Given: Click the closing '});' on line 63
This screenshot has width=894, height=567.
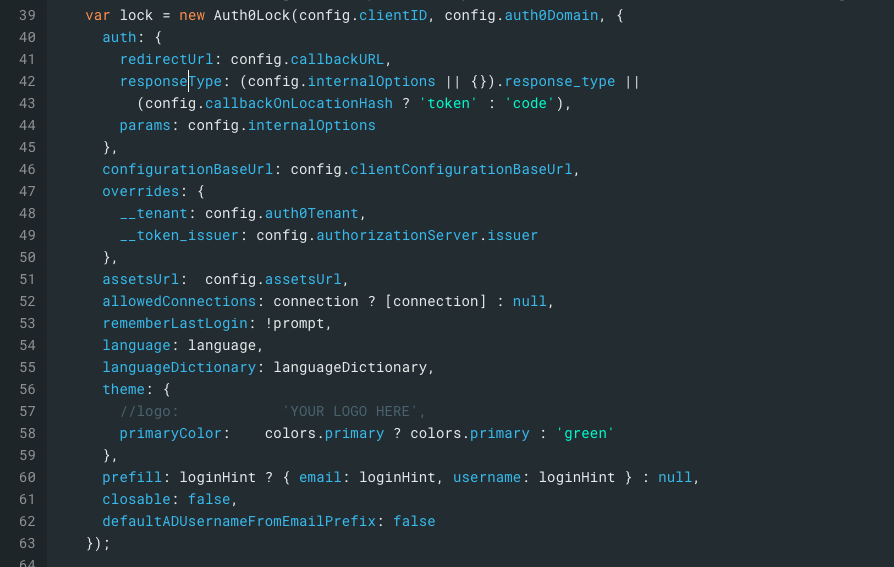Looking at the screenshot, I should pos(97,544).
